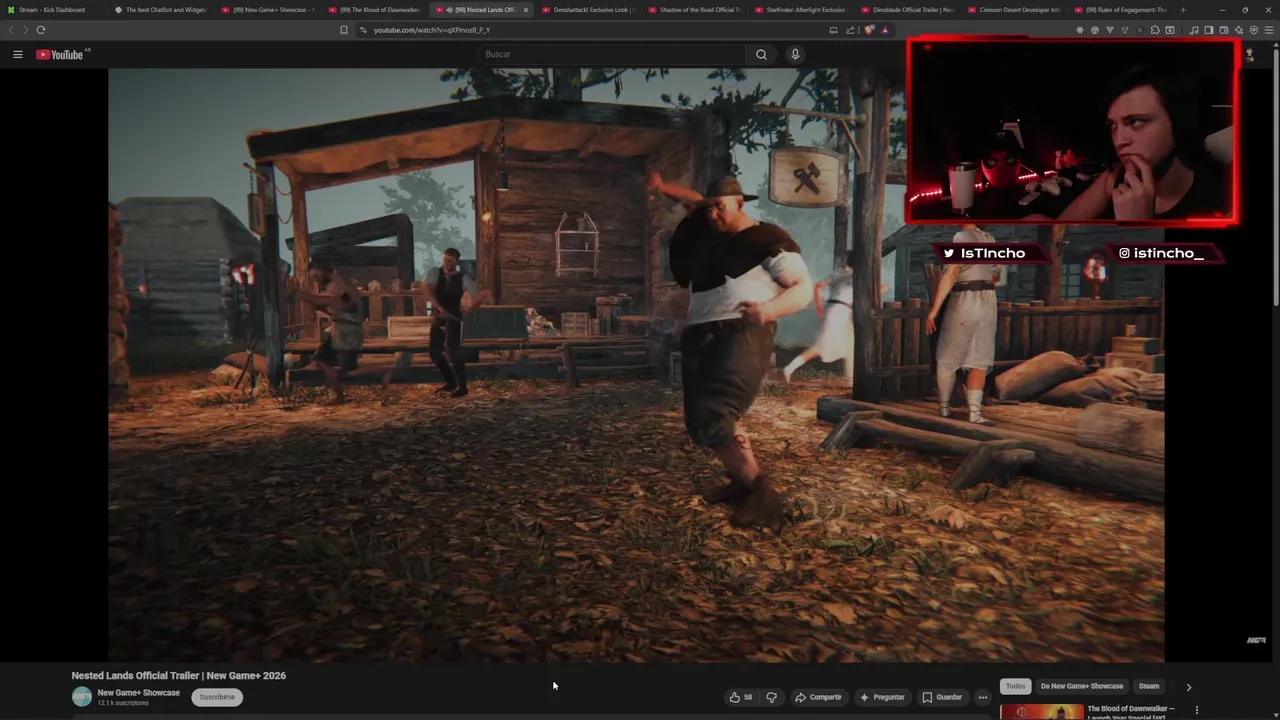The width and height of the screenshot is (1280, 720).
Task: Open the New Game+ Showcase channel name
Action: coord(139,693)
